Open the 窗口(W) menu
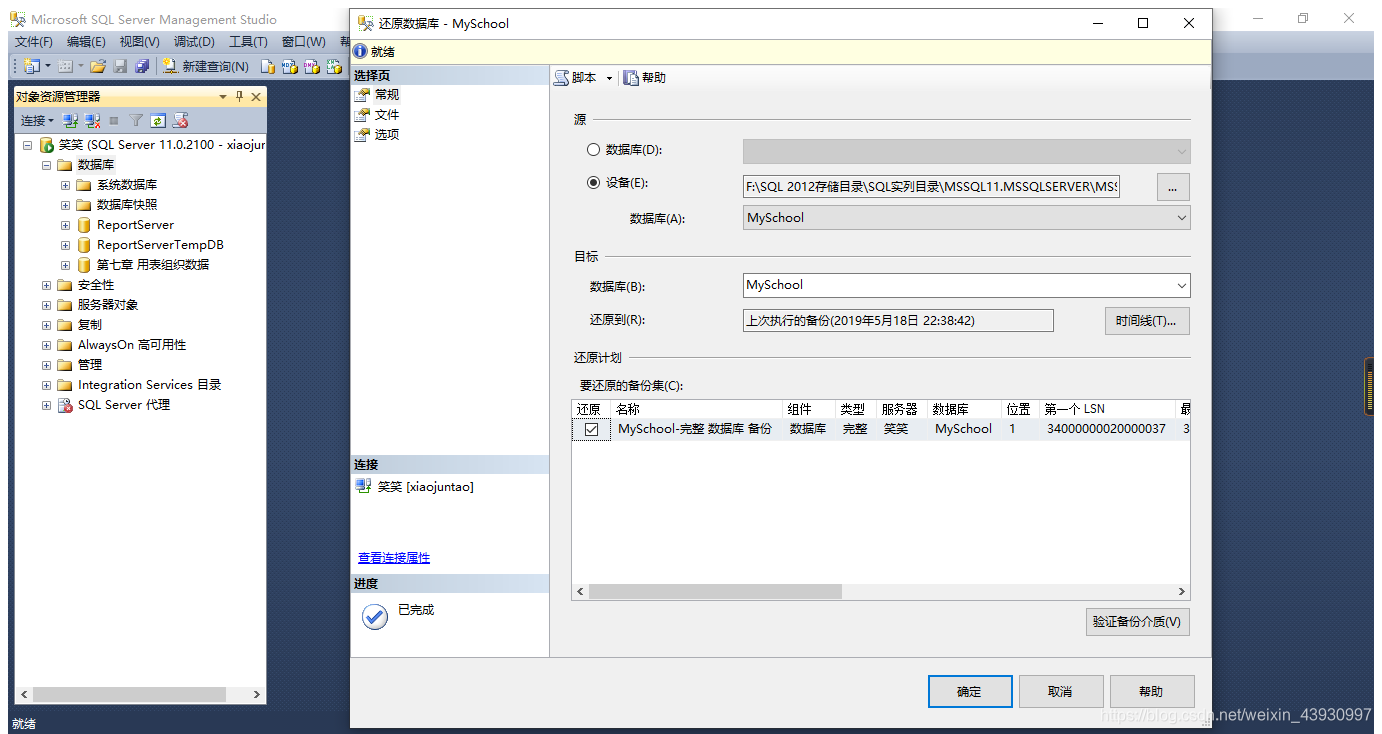The image size is (1382, 734). pyautogui.click(x=304, y=42)
